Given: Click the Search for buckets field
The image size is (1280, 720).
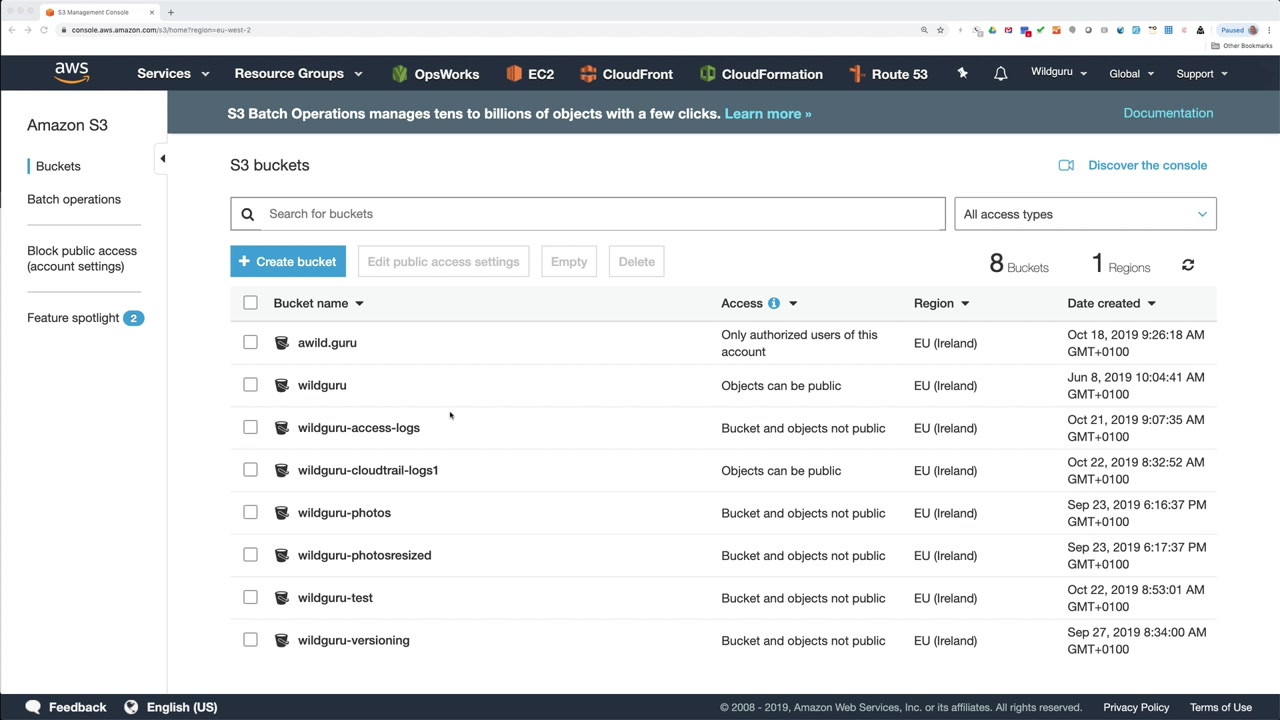Looking at the screenshot, I should [600, 214].
